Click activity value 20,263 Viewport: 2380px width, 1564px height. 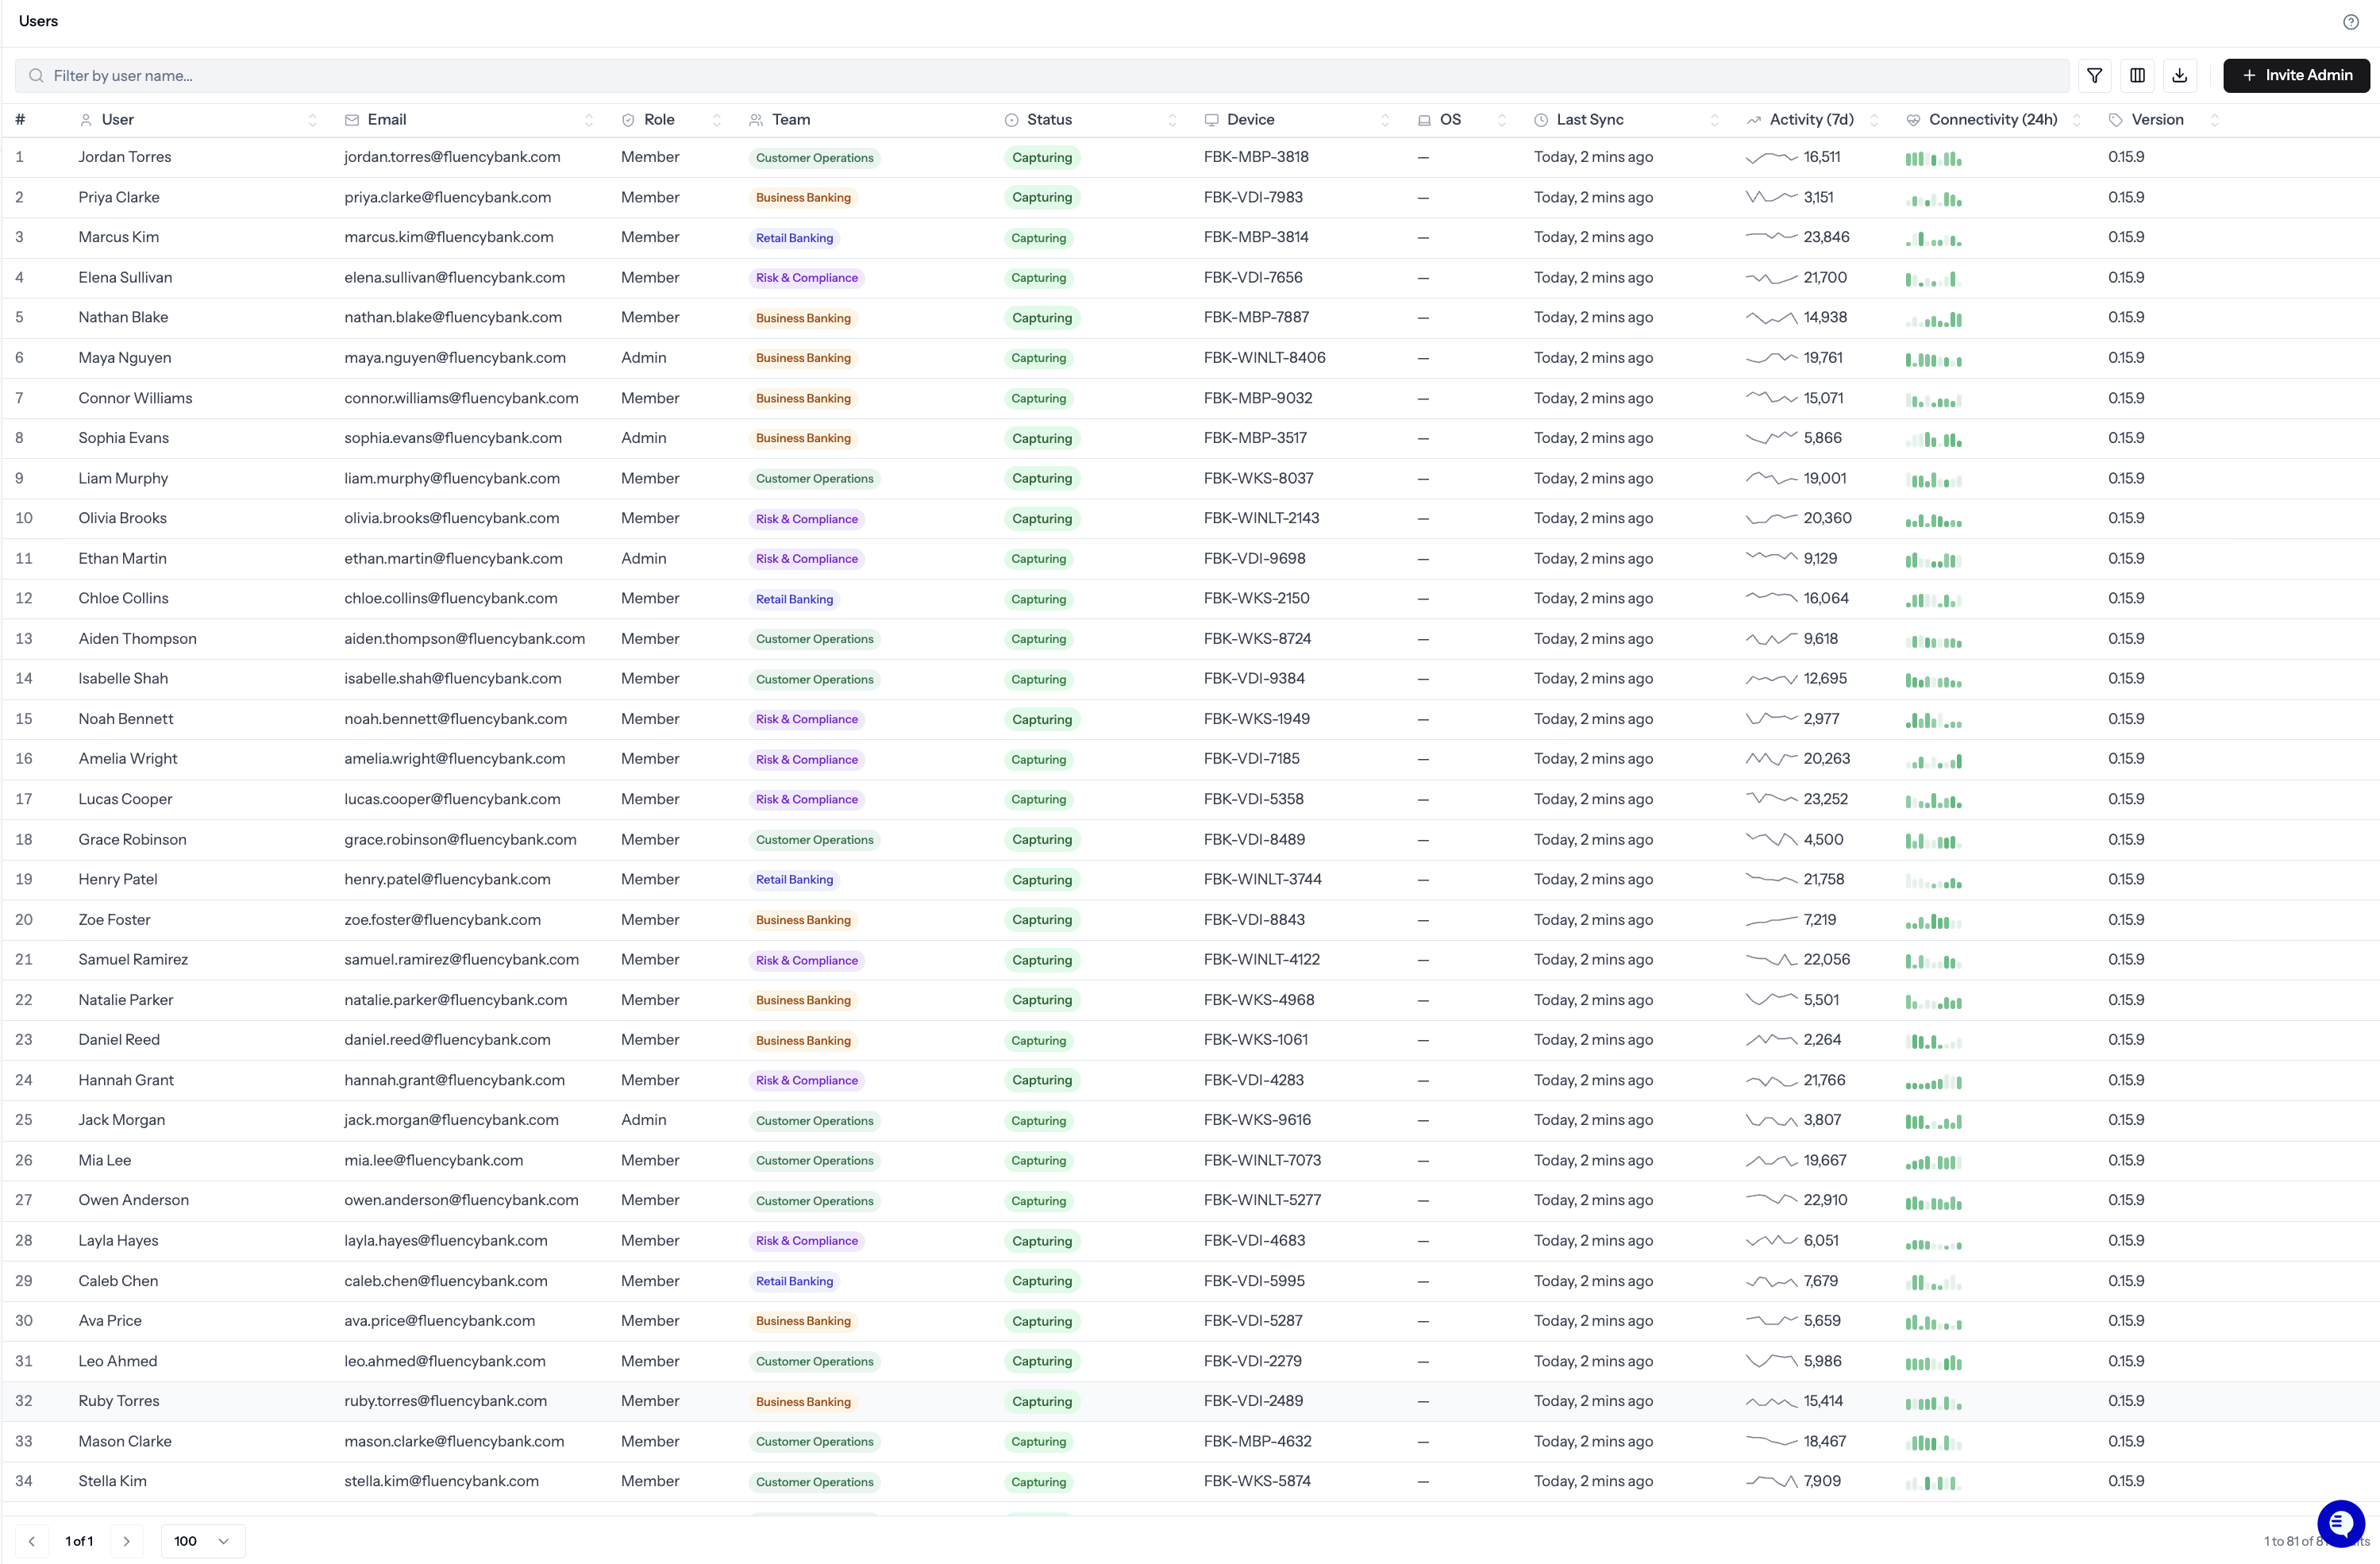tap(1826, 759)
